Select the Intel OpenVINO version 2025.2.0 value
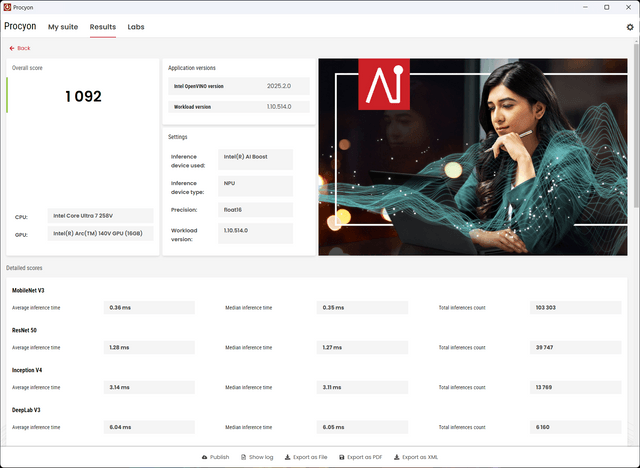Screen dimensions: 640x468 click(279, 86)
